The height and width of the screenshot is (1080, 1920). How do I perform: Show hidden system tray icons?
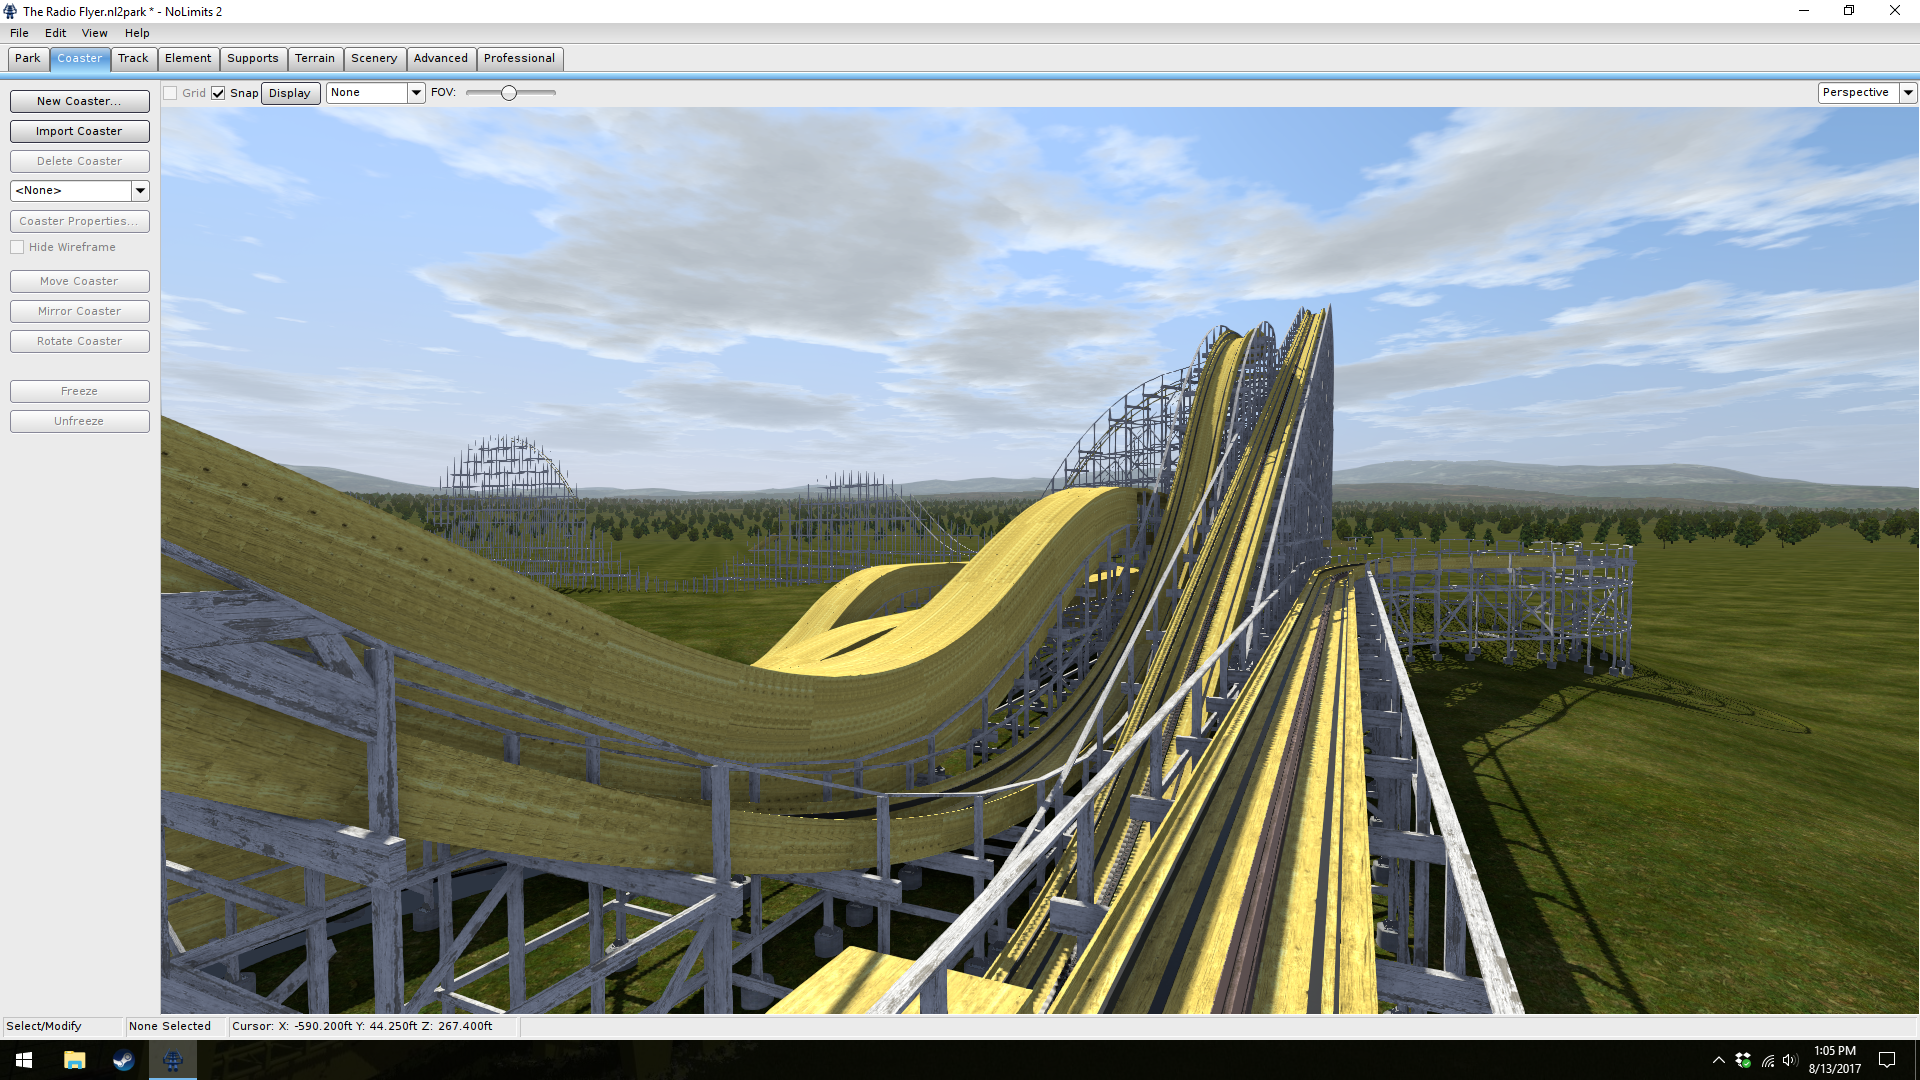click(x=1718, y=1060)
